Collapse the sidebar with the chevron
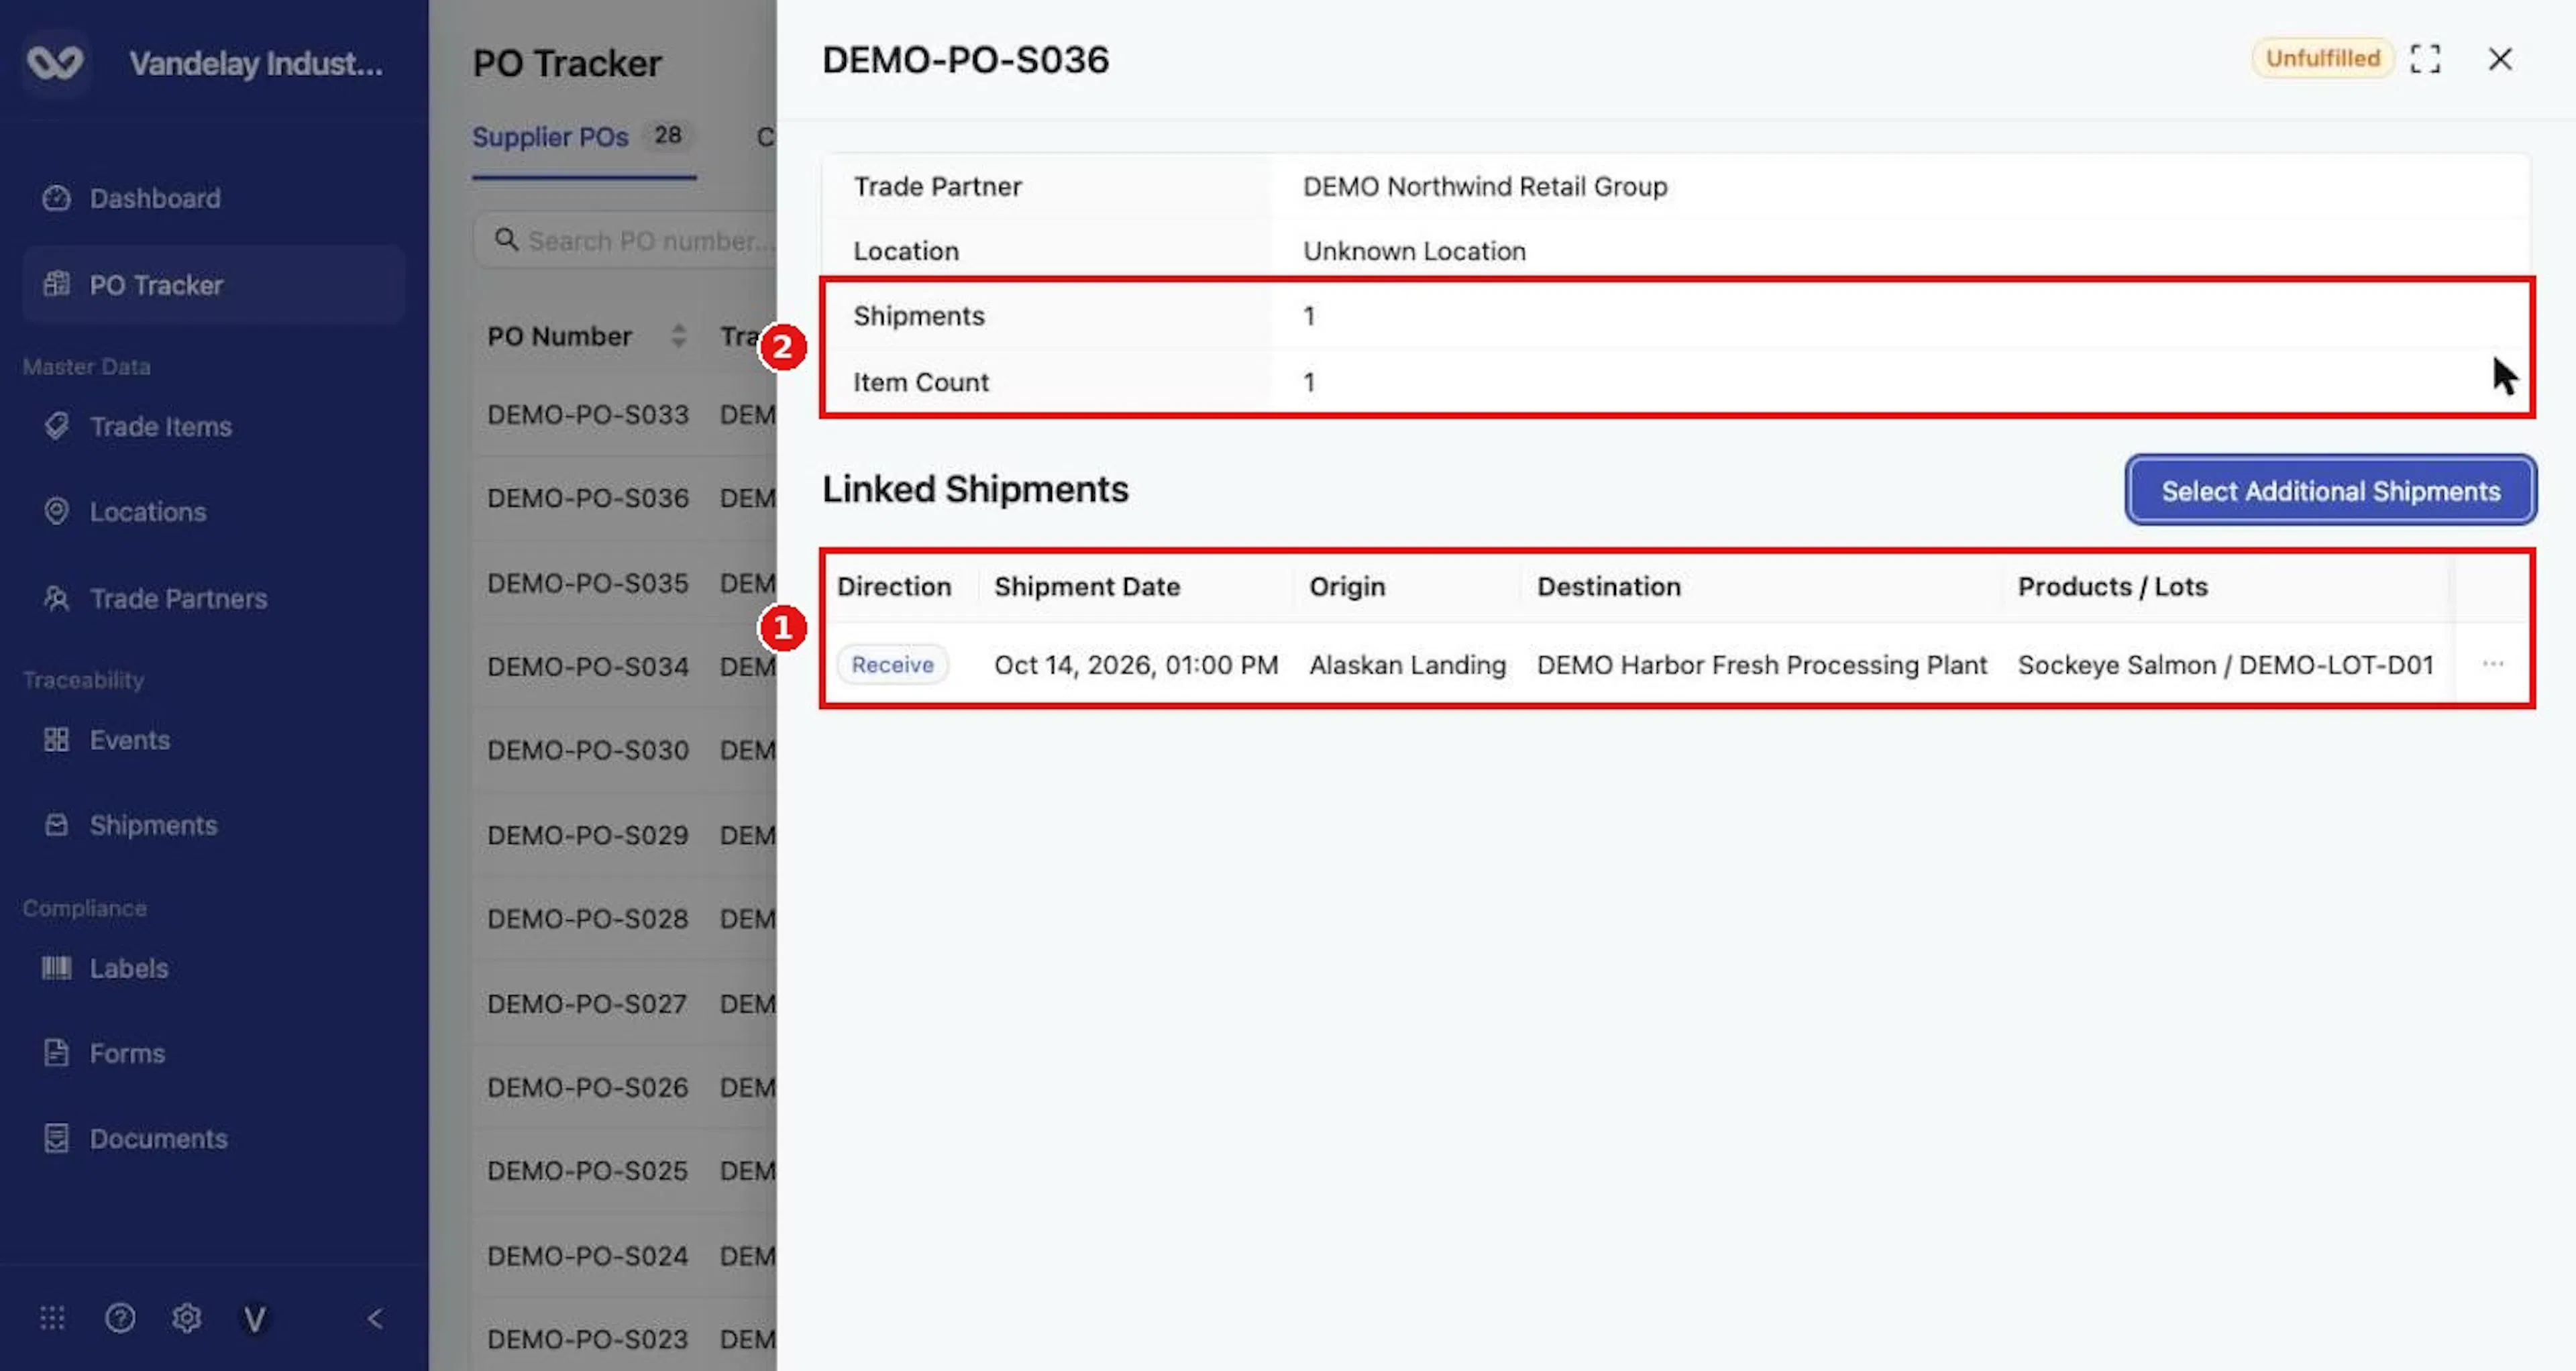Viewport: 2576px width, 1371px height. tap(375, 1319)
